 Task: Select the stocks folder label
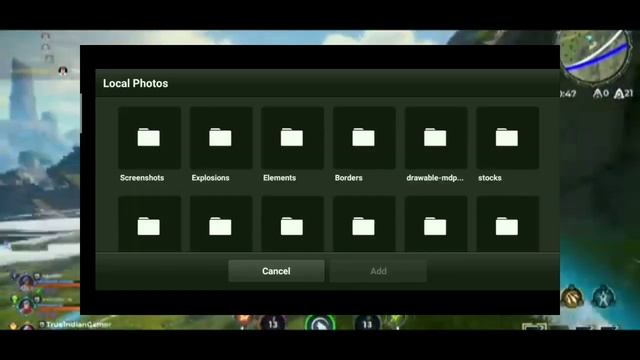(x=490, y=178)
